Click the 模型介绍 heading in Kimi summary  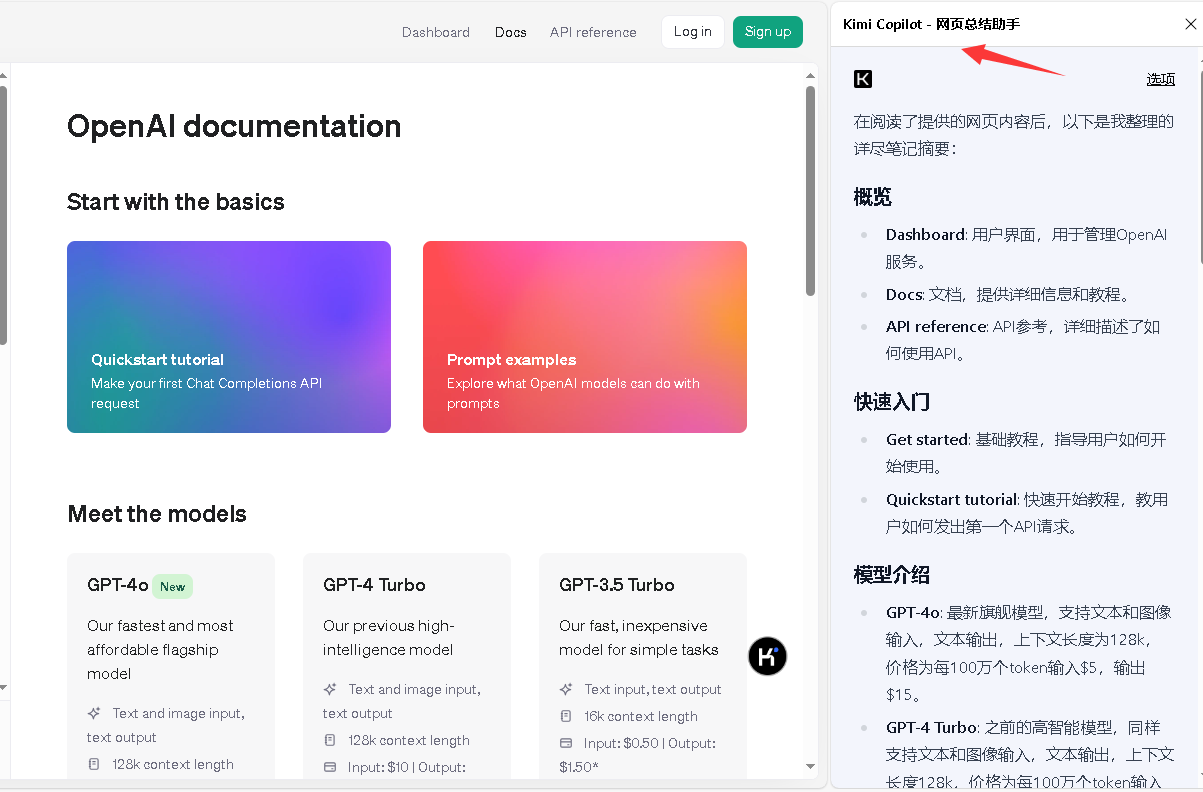click(x=892, y=575)
